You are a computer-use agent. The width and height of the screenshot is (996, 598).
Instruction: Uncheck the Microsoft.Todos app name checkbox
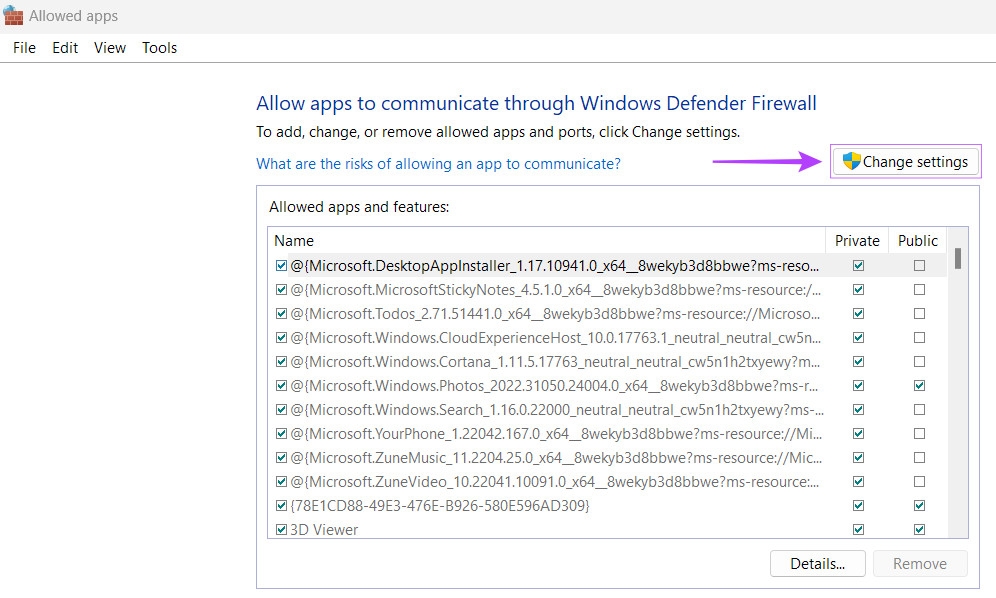[281, 314]
